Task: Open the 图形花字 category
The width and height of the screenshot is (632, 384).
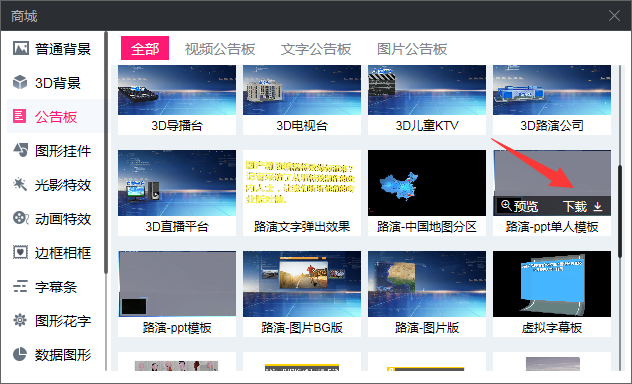Action: 55,320
